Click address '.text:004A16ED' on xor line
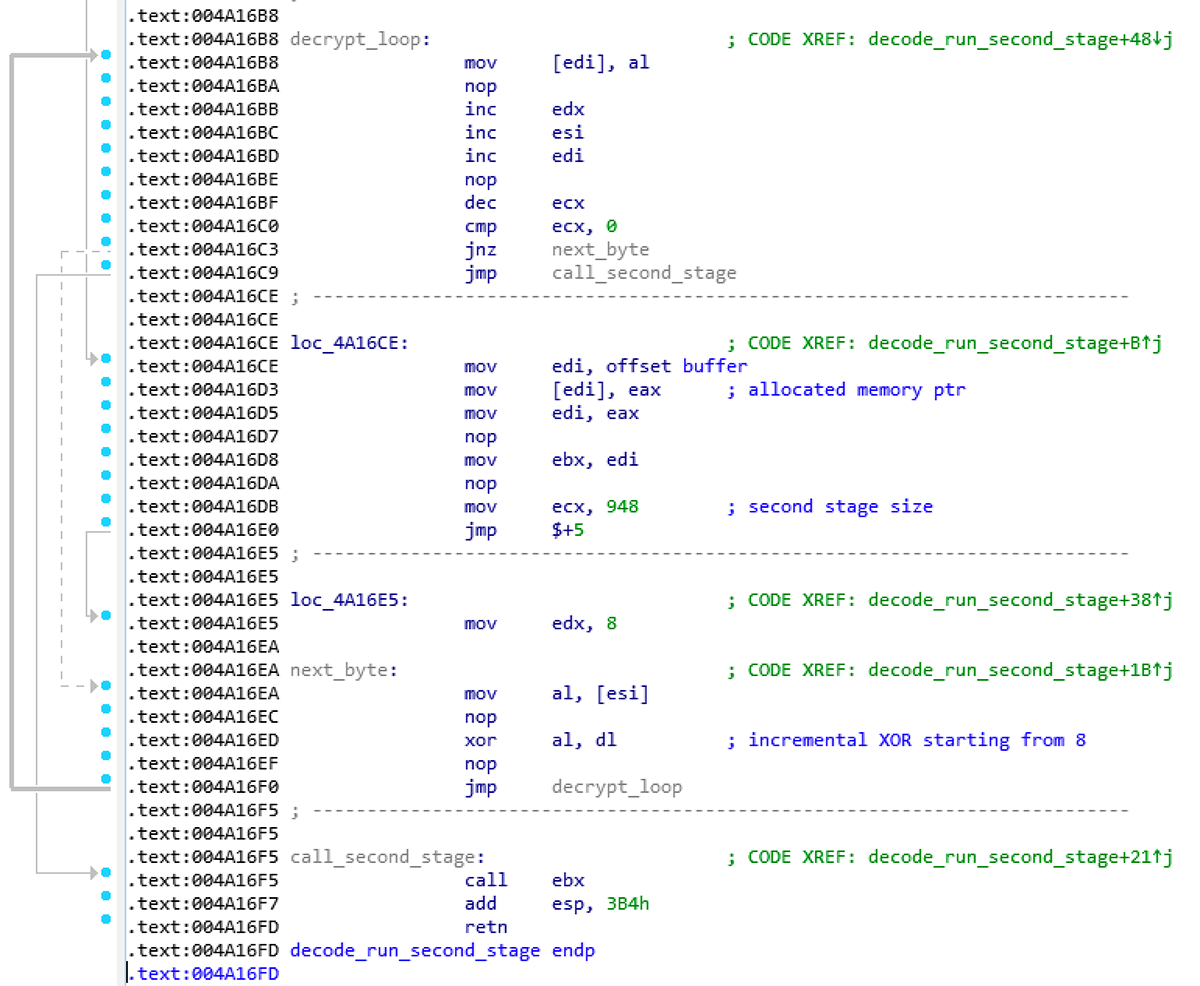 tap(203, 740)
